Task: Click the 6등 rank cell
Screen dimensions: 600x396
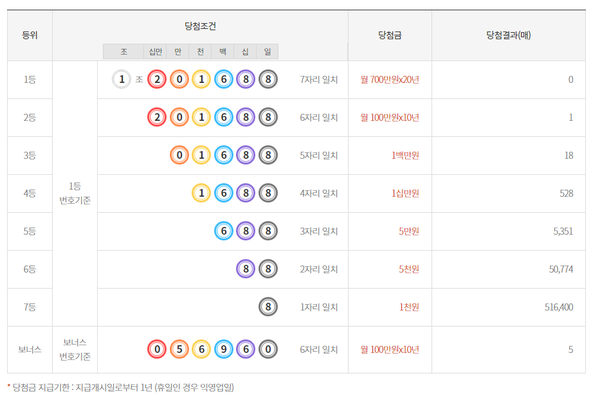Action: click(30, 269)
